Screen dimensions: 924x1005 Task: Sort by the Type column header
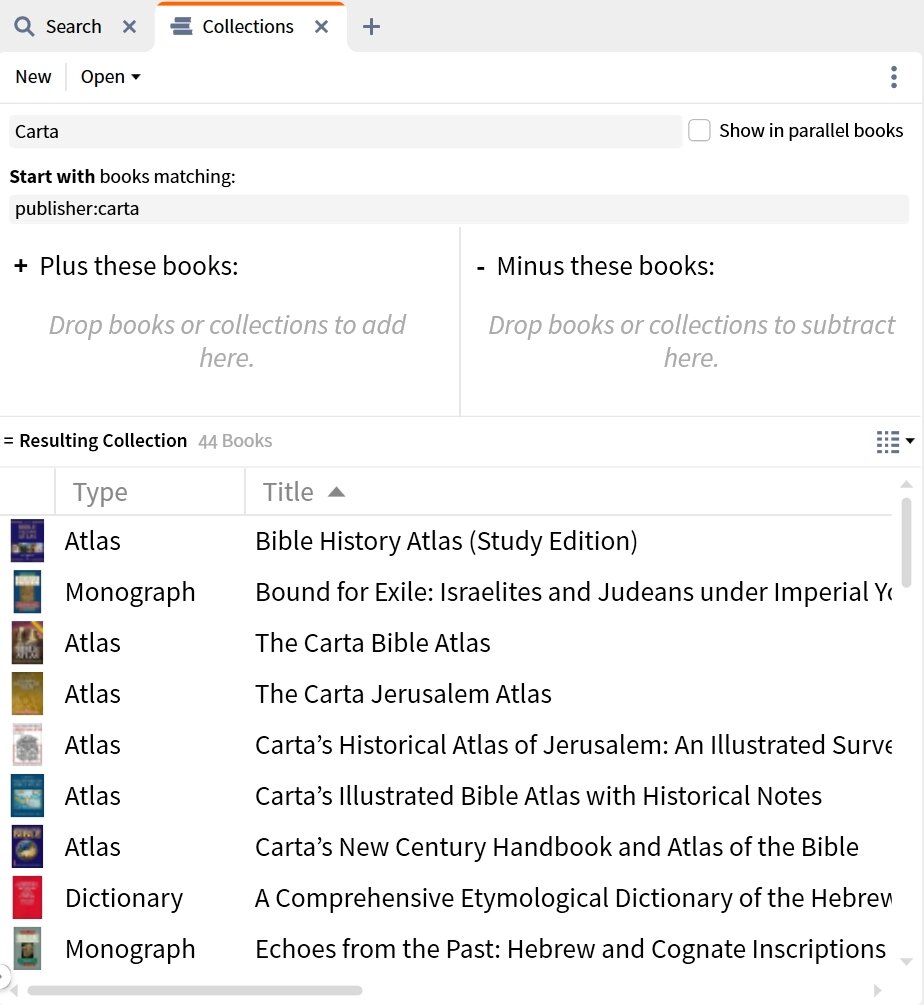pos(100,492)
